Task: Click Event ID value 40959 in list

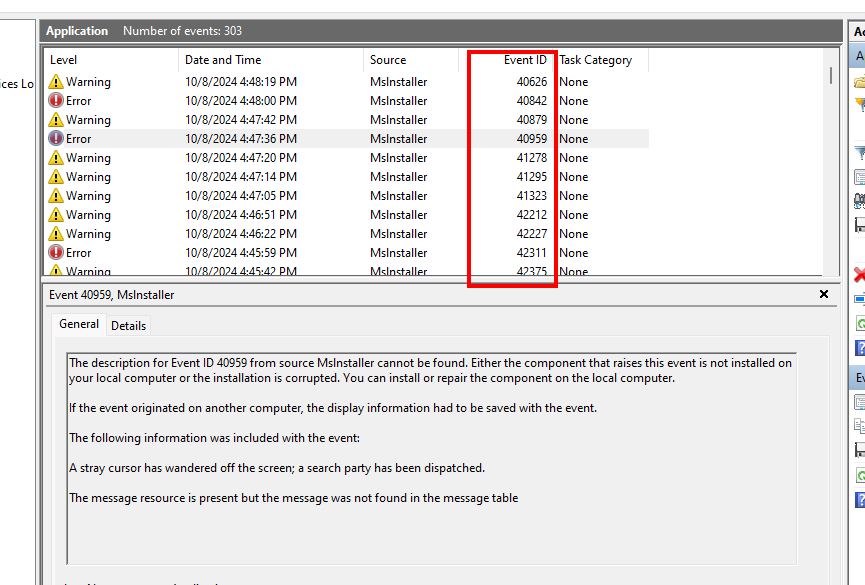Action: pyautogui.click(x=532, y=139)
